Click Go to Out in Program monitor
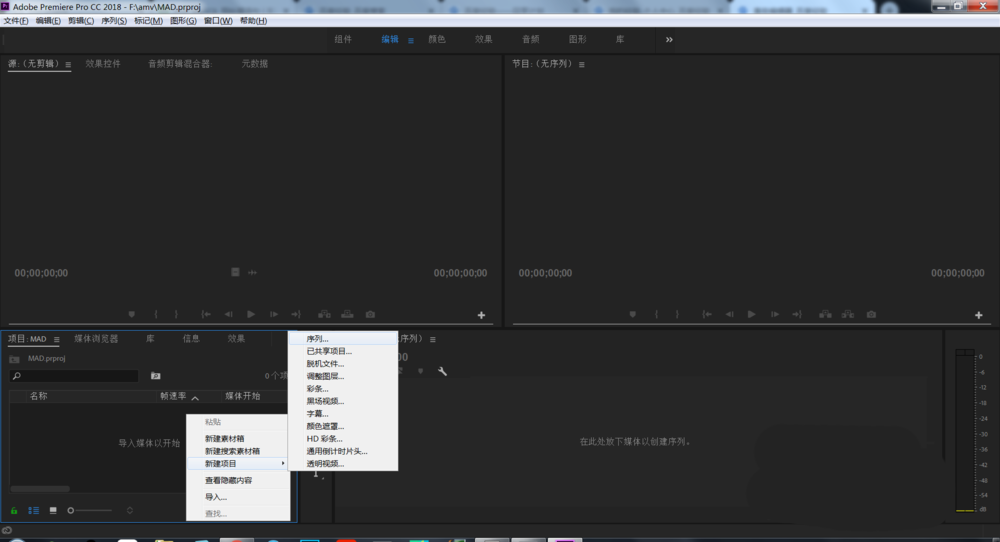This screenshot has height=542, width=1000. click(797, 314)
